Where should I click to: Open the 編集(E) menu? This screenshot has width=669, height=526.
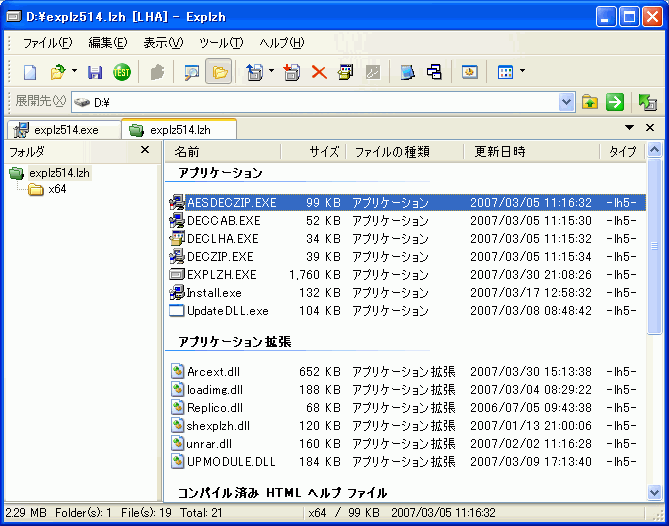(108, 43)
